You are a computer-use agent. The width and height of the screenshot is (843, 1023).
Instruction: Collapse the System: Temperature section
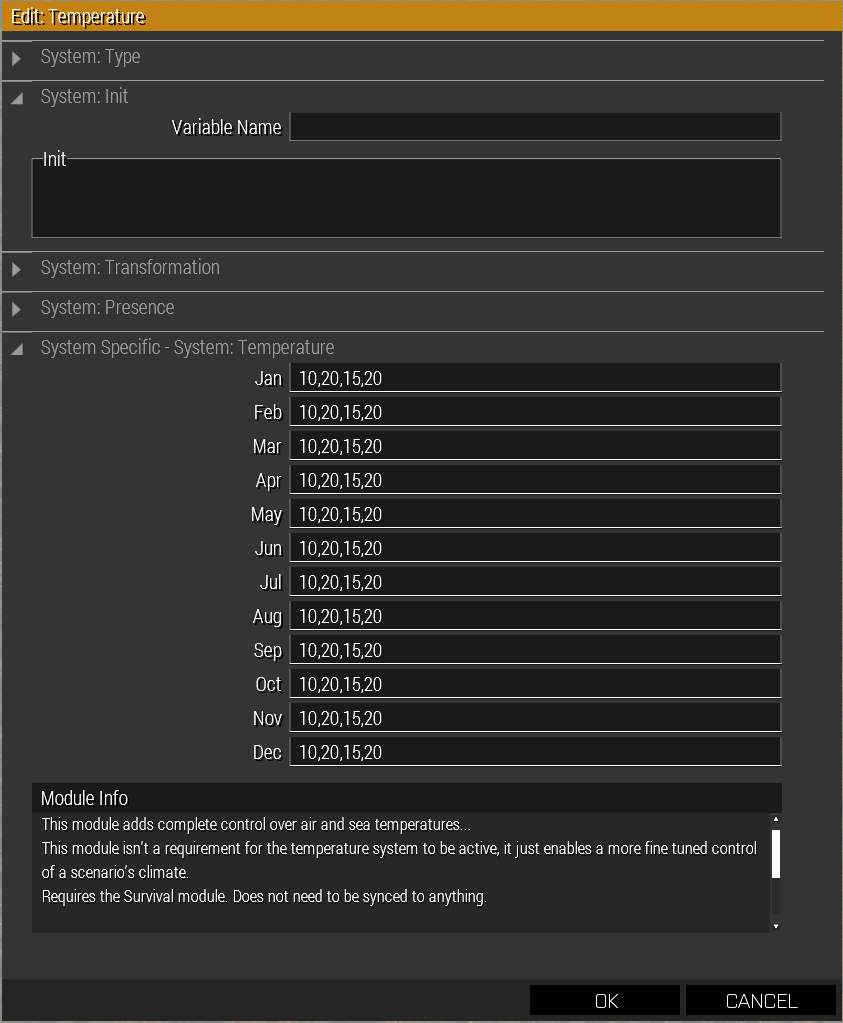[x=16, y=349]
